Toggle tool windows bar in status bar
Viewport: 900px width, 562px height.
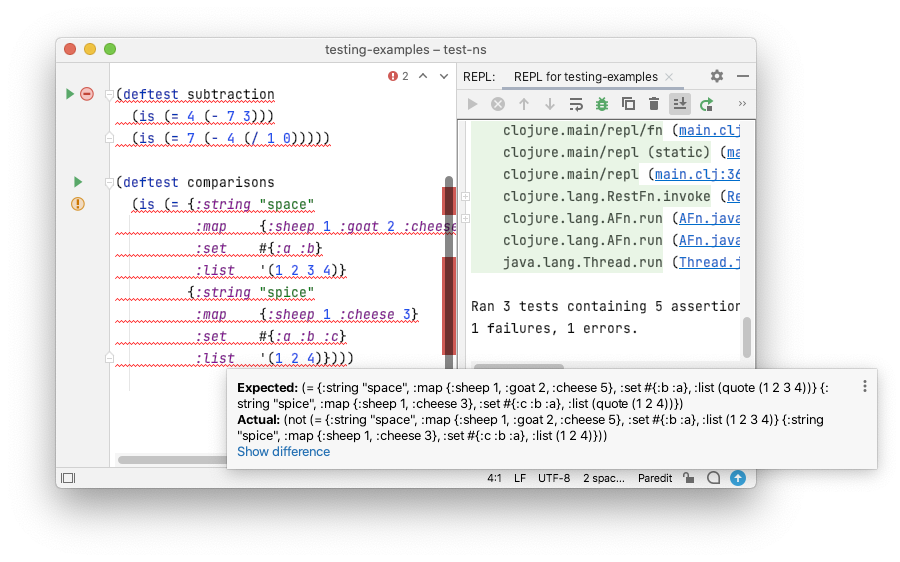tap(68, 478)
